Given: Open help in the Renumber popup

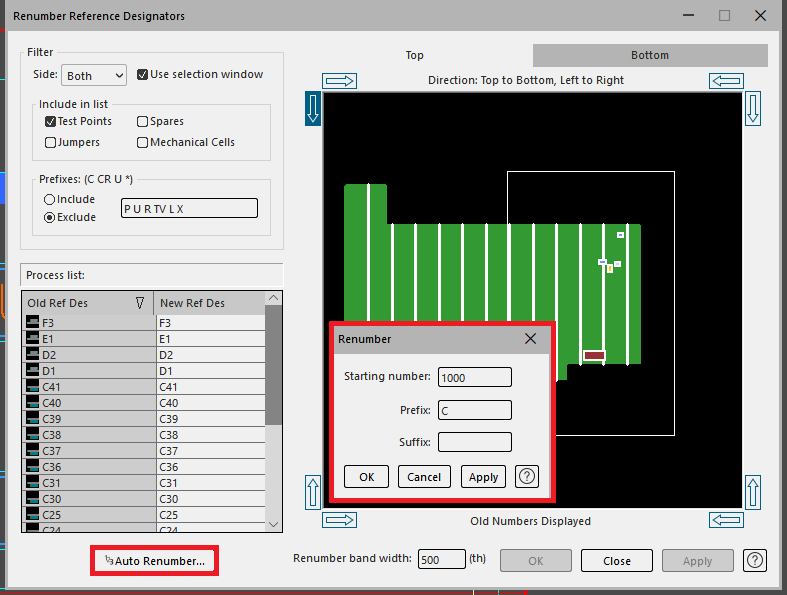Looking at the screenshot, I should [527, 477].
